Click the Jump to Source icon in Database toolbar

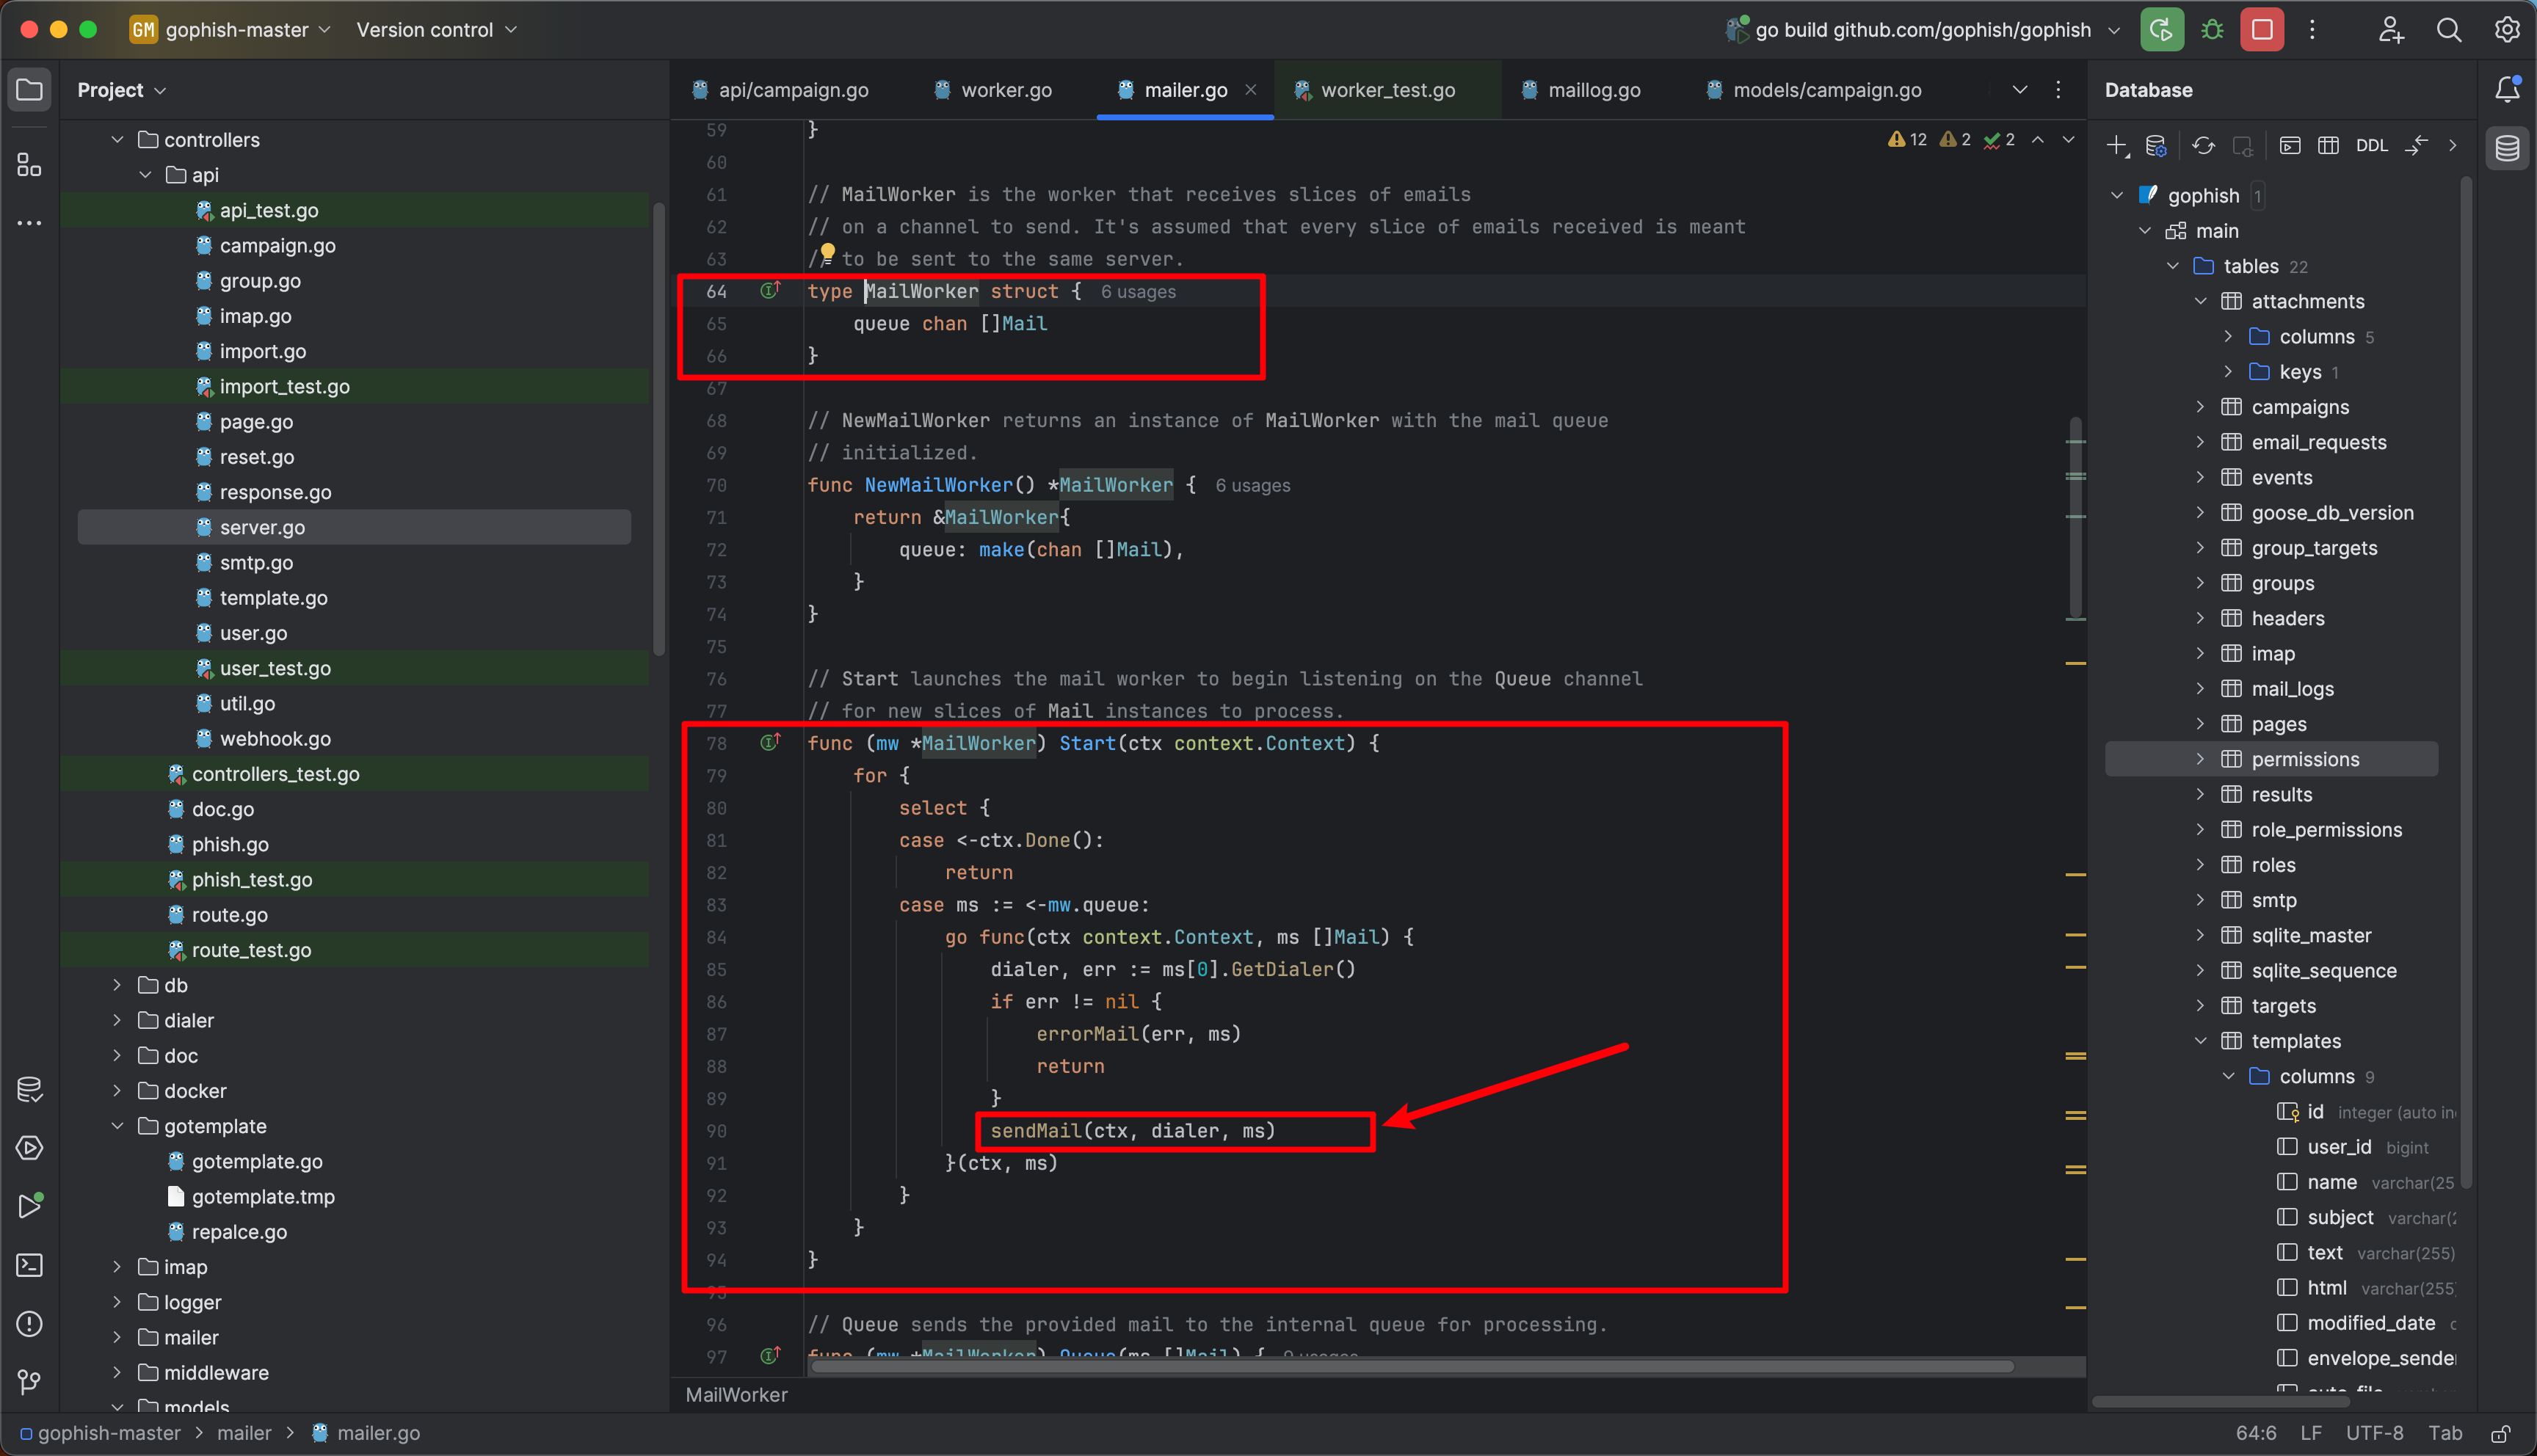click(2416, 146)
